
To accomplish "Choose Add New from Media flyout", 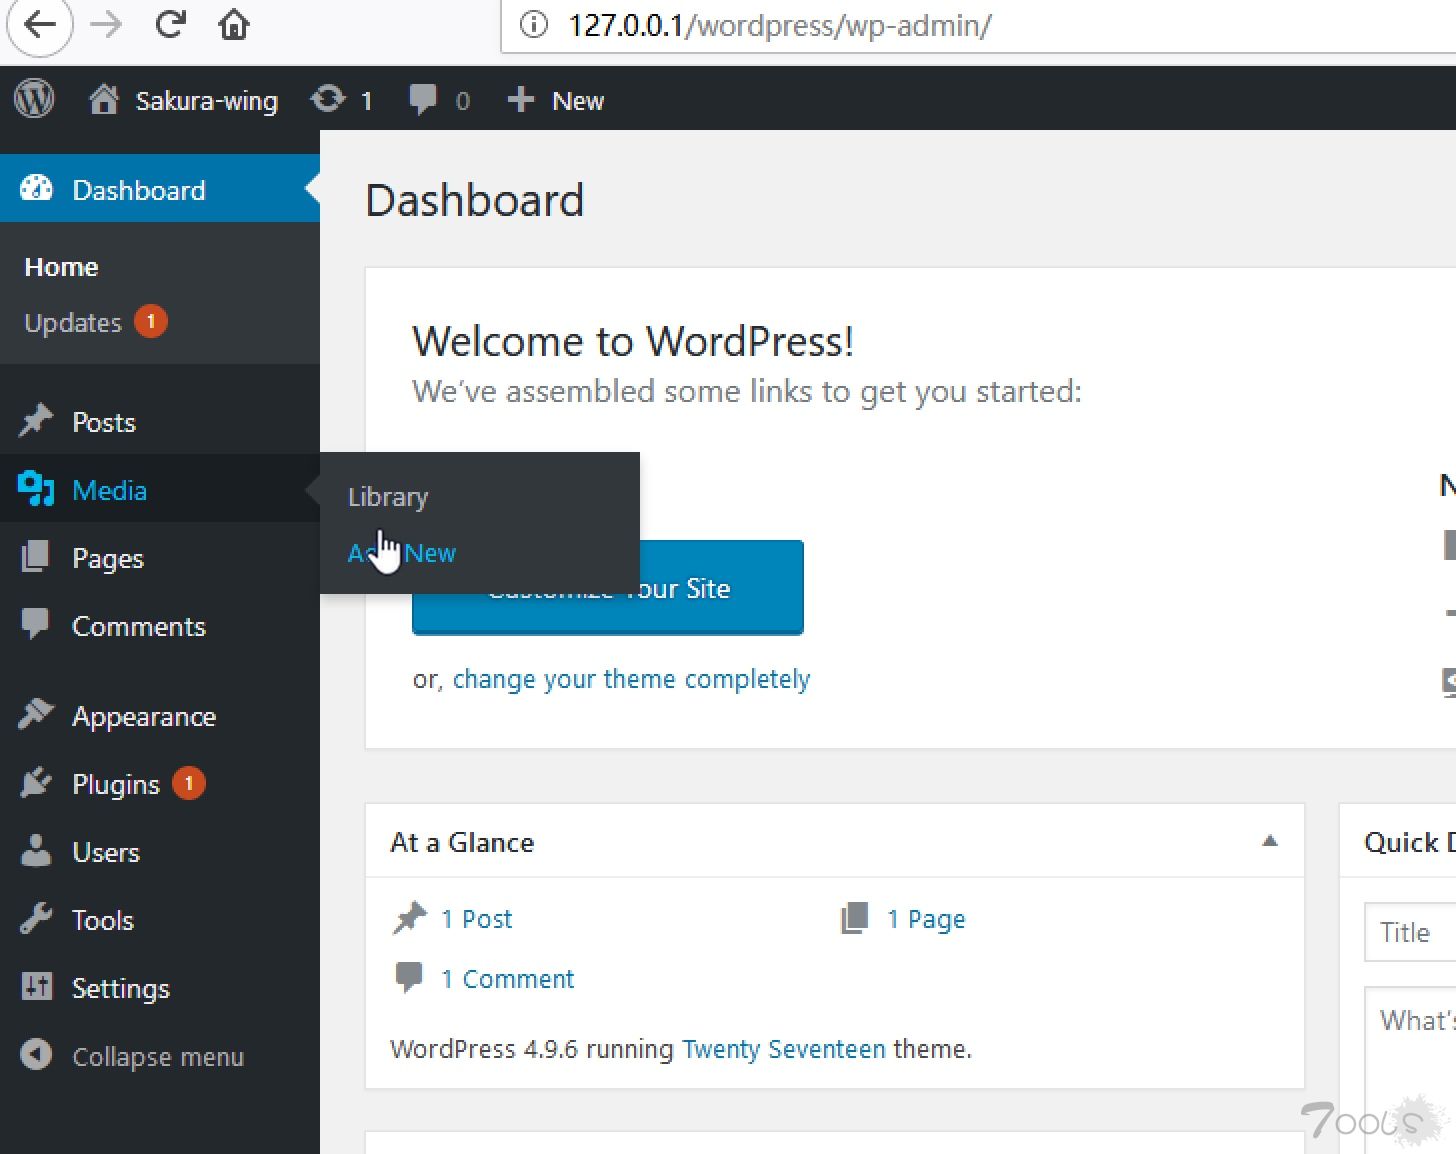I will 402,553.
